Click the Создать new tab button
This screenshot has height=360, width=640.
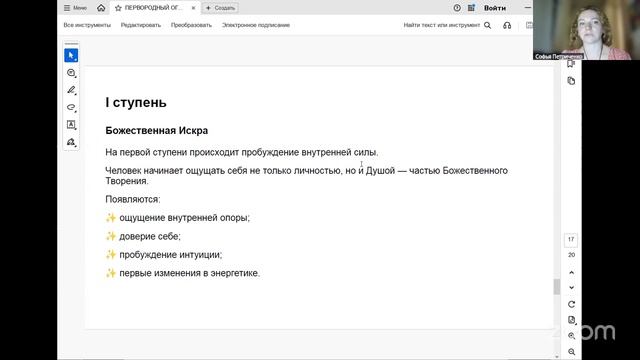[x=220, y=8]
